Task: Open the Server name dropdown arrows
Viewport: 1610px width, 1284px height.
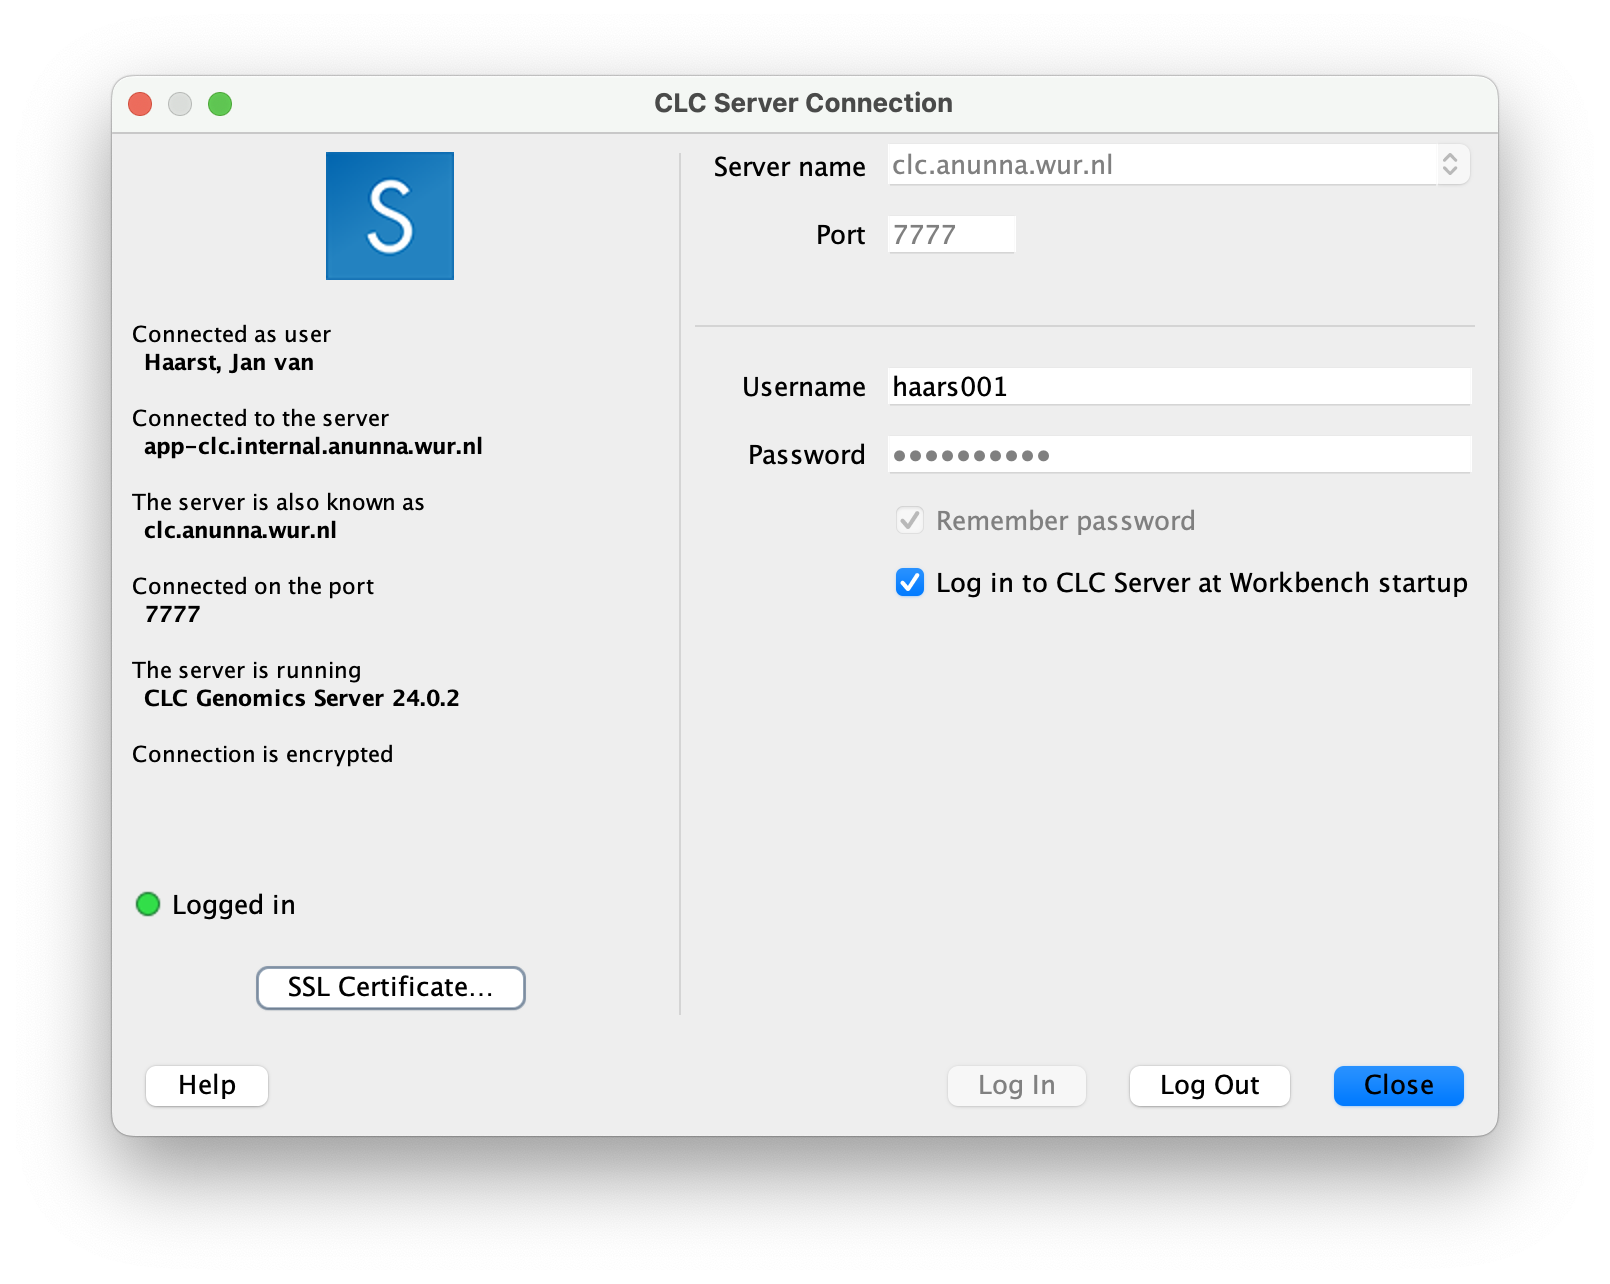Action: point(1450,165)
